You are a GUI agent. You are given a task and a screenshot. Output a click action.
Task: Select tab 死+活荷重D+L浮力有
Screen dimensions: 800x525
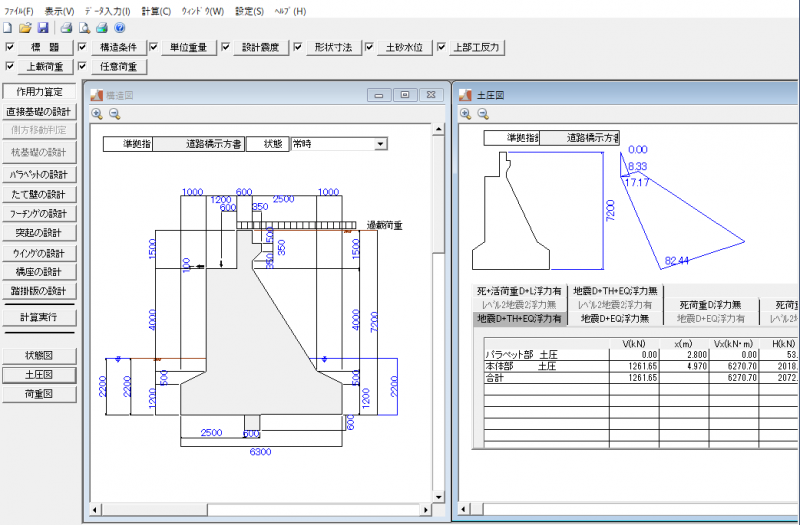click(x=519, y=291)
